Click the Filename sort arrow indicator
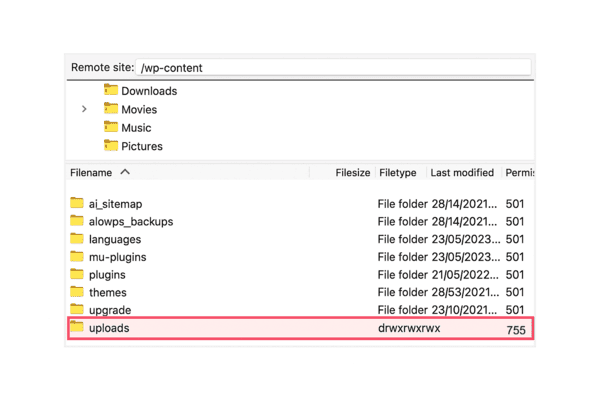This screenshot has width=600, height=400. click(x=125, y=173)
